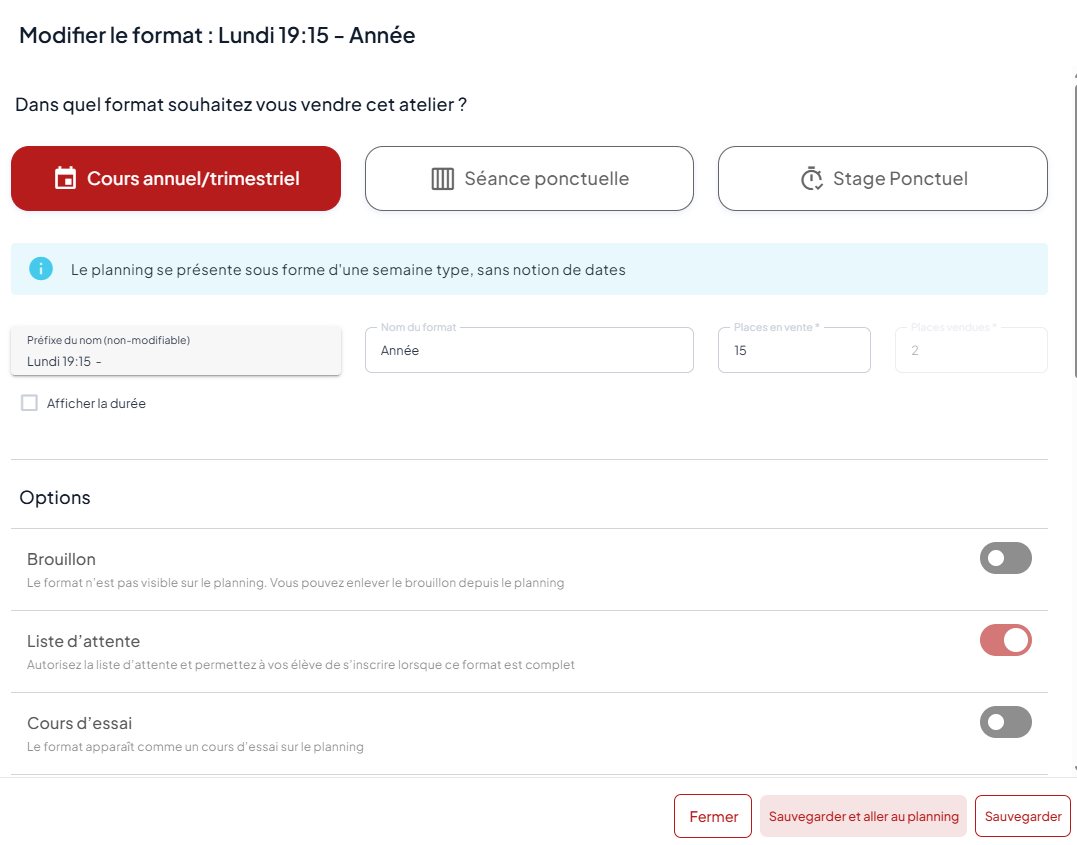This screenshot has width=1077, height=845.
Task: Click the standalone Sauvegarder button
Action: tap(1022, 816)
